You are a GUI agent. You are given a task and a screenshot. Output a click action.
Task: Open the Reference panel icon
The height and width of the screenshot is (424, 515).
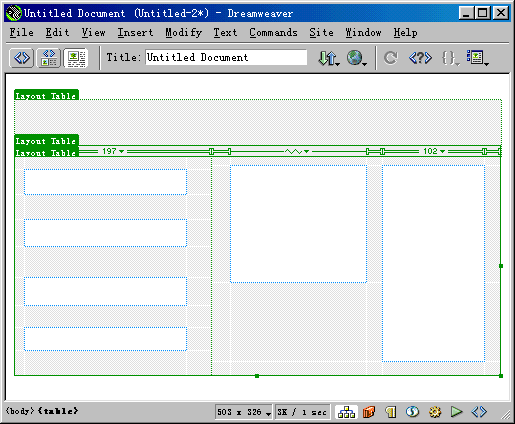pos(420,58)
